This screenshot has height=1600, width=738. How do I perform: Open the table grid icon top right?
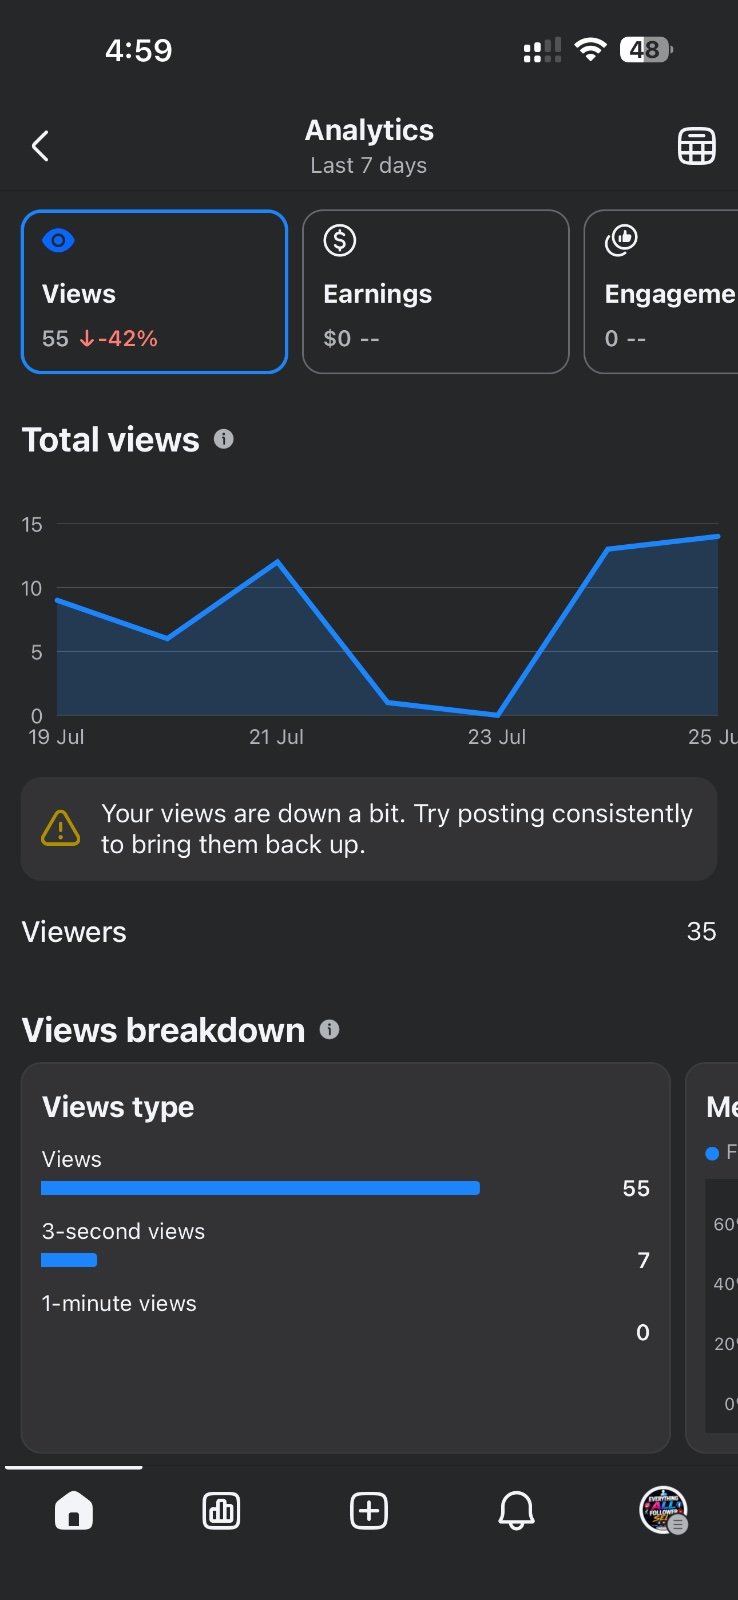pyautogui.click(x=697, y=146)
